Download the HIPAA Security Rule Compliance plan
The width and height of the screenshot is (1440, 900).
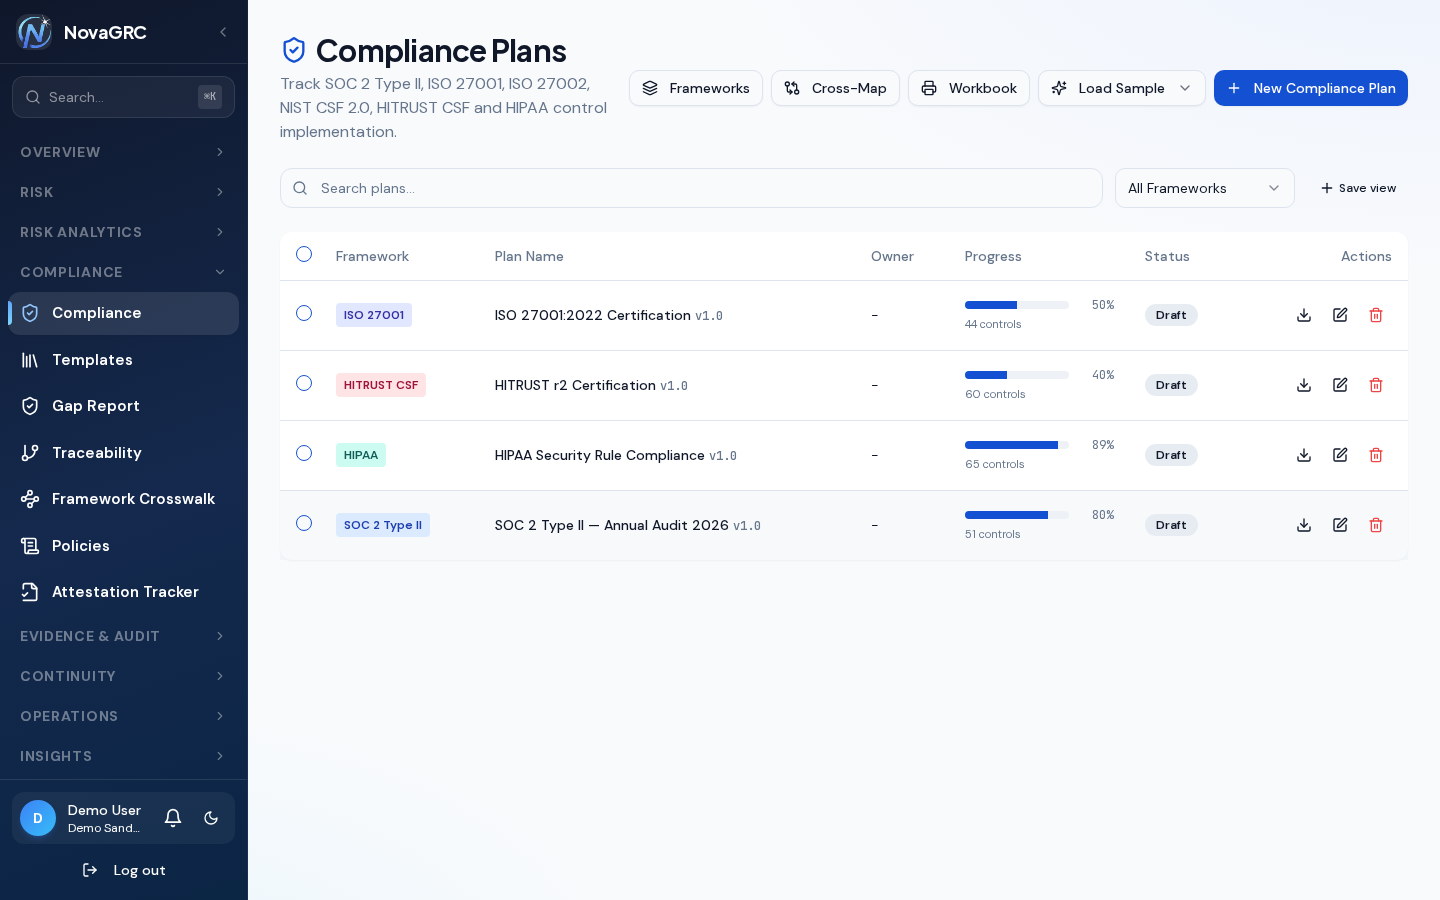[x=1304, y=455]
